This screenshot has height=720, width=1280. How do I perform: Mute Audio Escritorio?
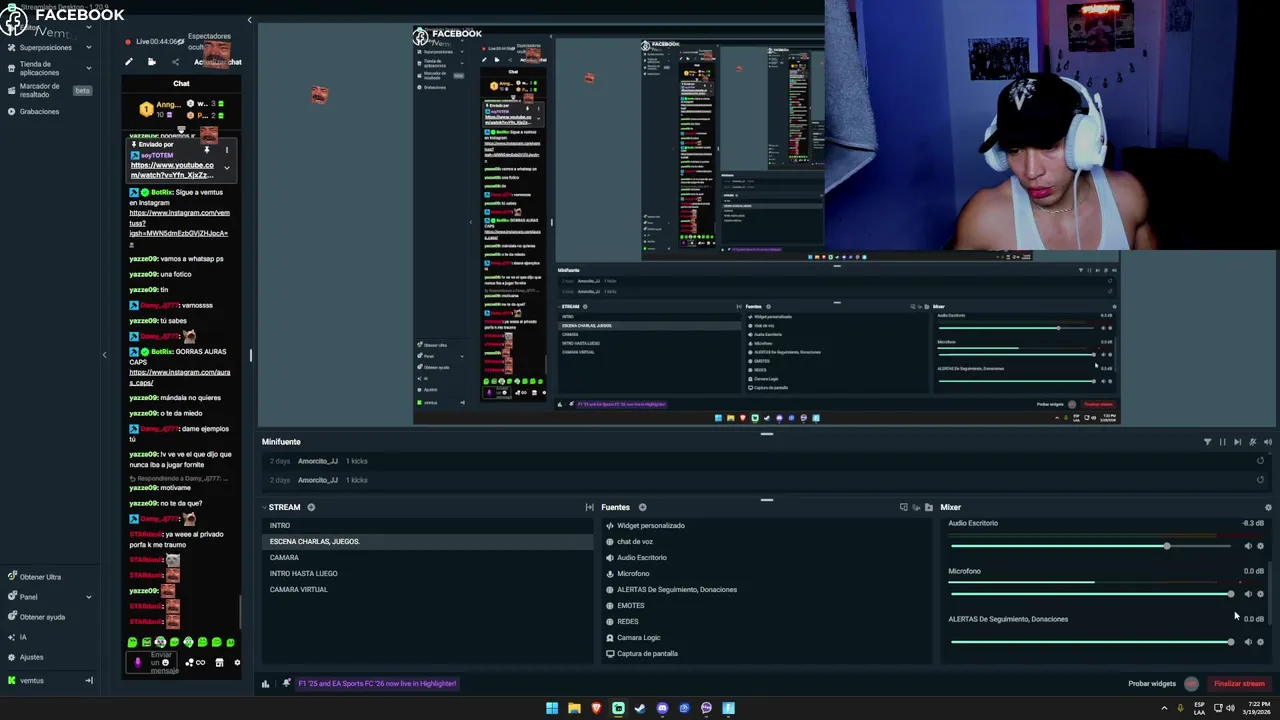click(1247, 546)
